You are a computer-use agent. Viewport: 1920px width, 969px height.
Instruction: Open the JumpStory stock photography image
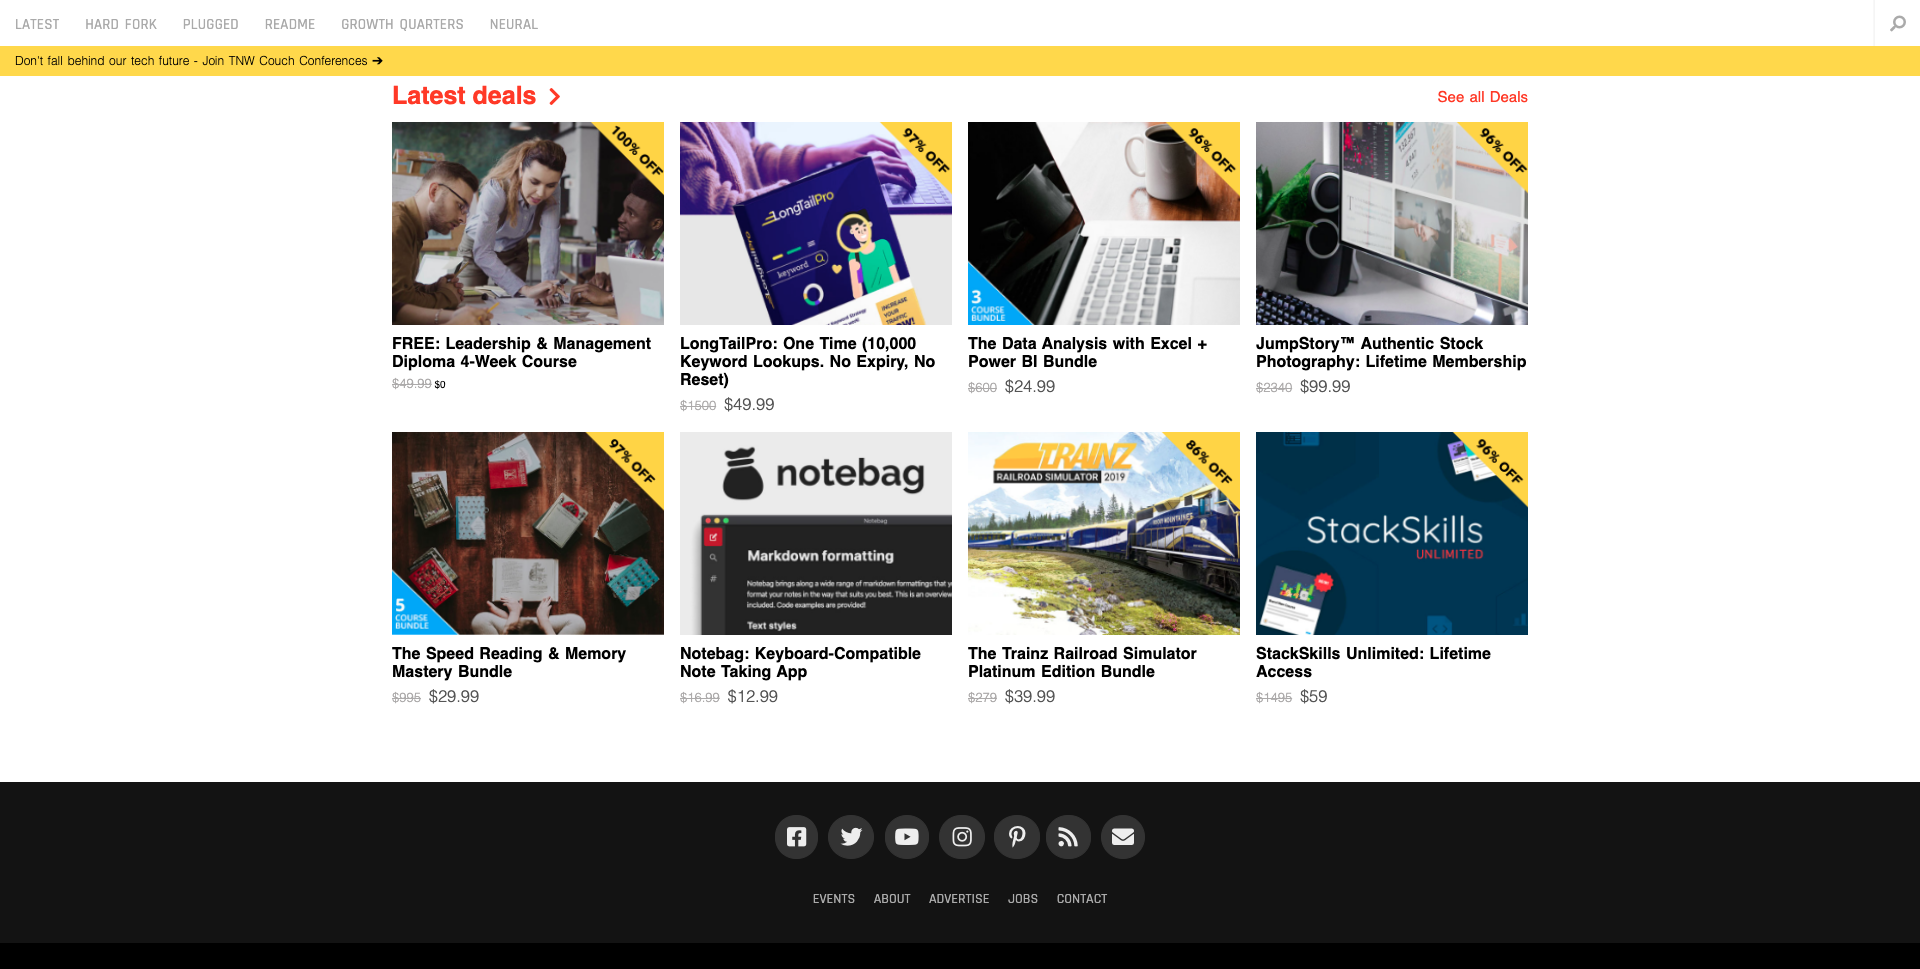1392,223
